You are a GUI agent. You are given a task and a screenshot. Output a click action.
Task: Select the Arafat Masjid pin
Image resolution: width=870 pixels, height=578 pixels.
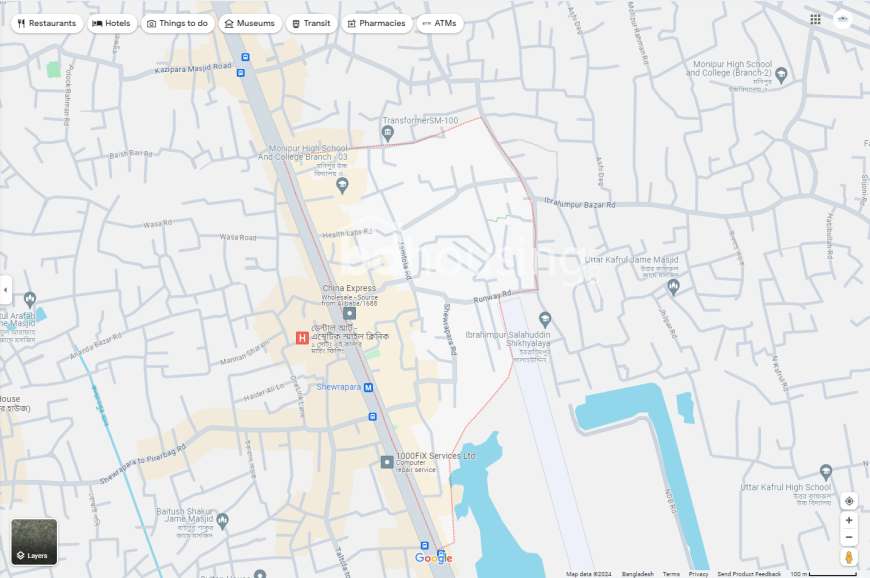tap(30, 300)
